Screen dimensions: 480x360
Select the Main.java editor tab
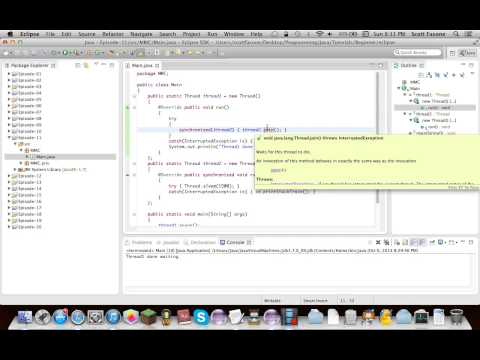point(142,65)
